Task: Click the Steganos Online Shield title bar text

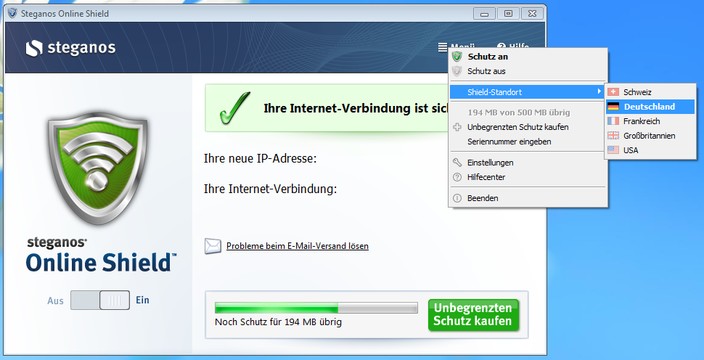Action: click(65, 13)
